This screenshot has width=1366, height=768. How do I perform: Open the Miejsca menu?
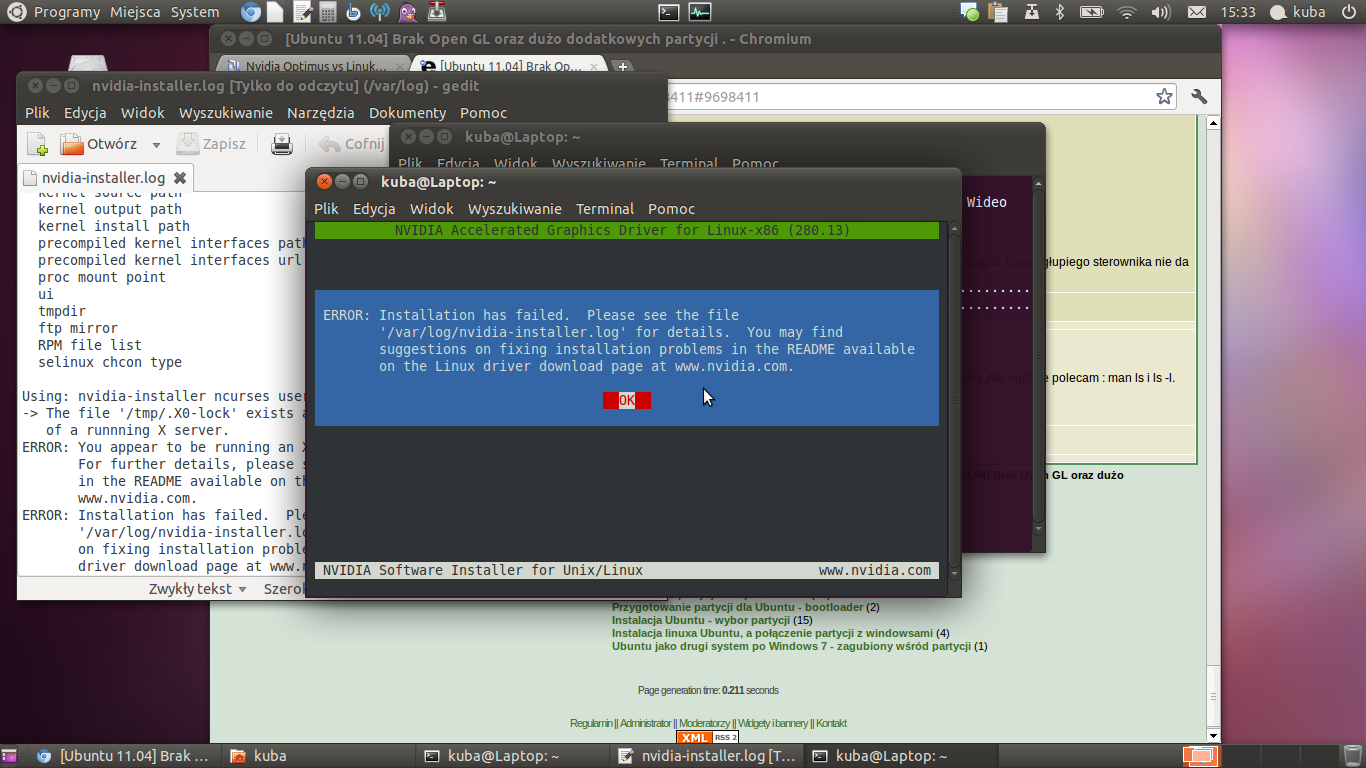(x=135, y=12)
